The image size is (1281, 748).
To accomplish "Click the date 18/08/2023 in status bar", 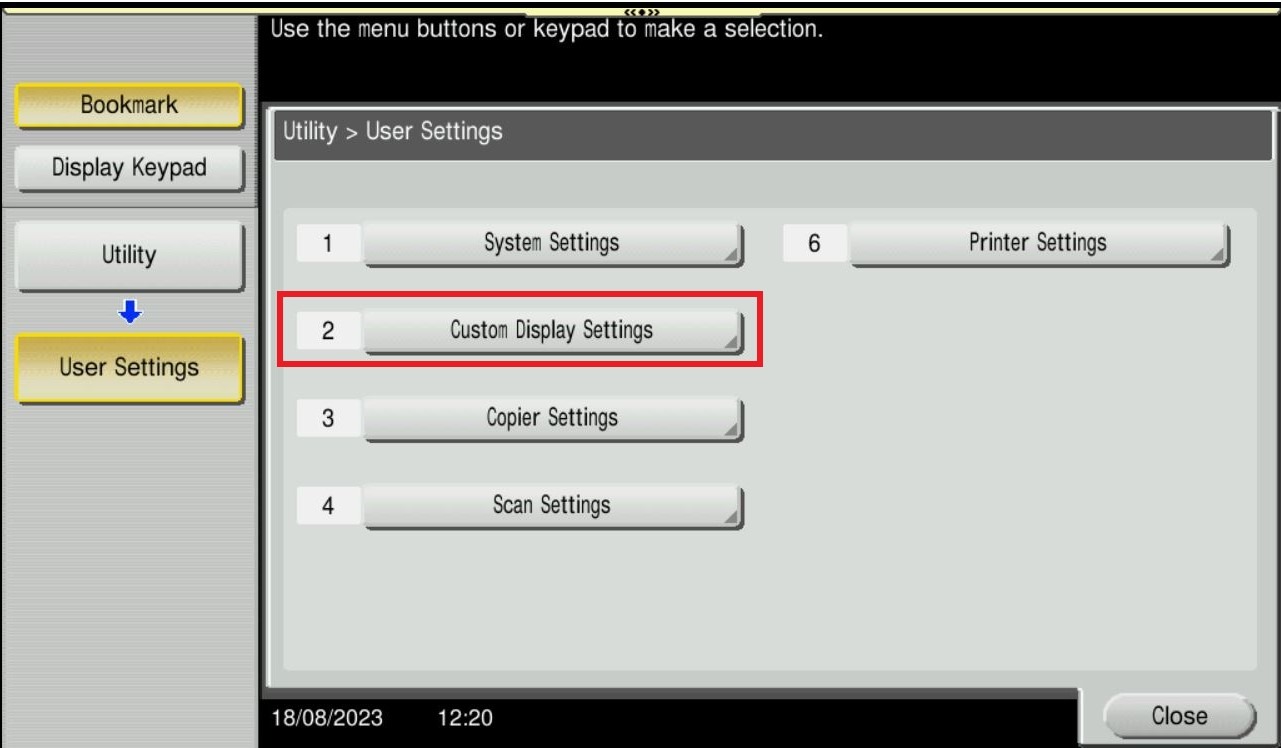I will [x=328, y=717].
